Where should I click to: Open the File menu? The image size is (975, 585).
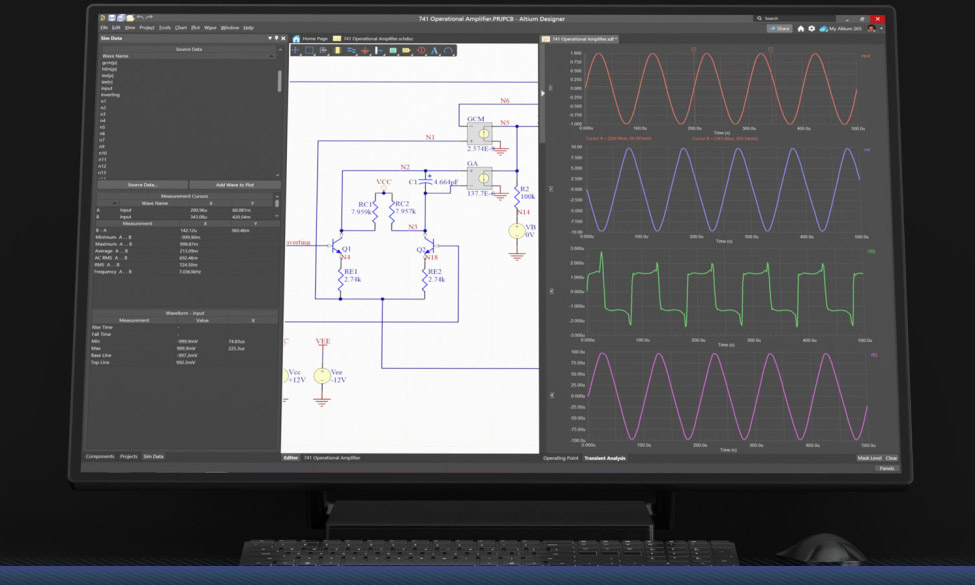tap(104, 28)
